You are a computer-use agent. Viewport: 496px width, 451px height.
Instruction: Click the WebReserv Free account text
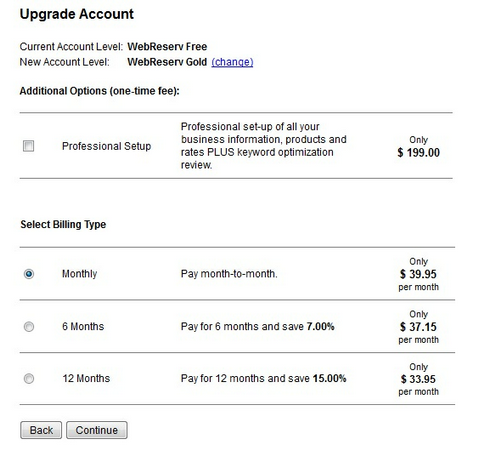167,47
